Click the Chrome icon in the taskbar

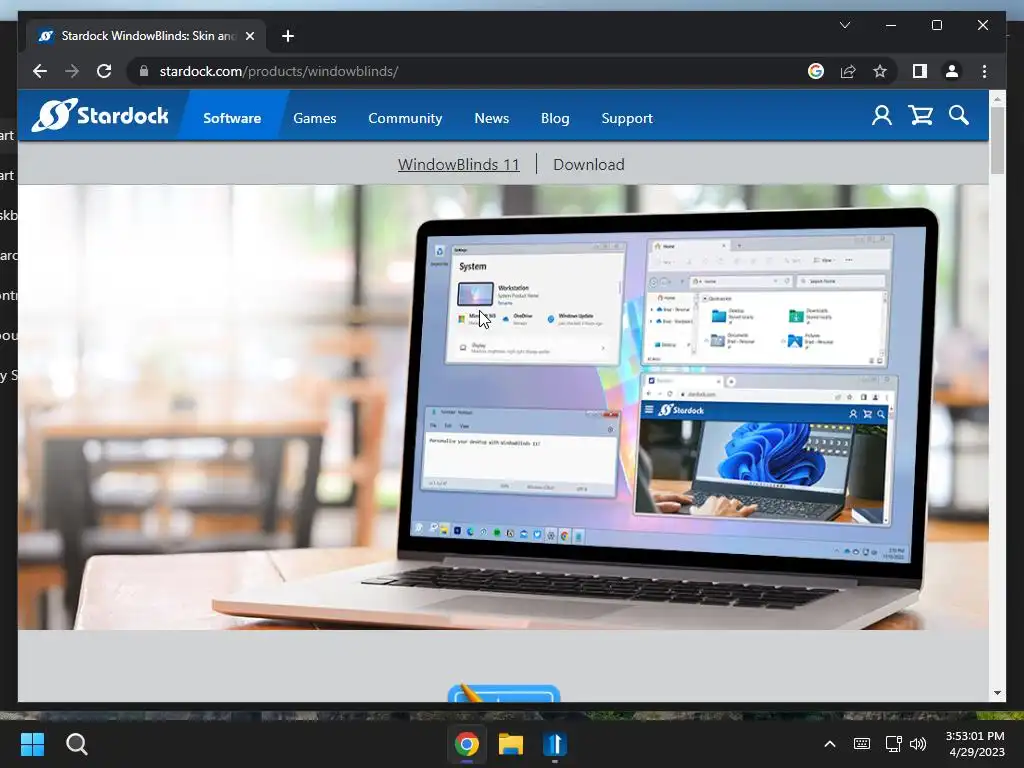click(x=466, y=744)
